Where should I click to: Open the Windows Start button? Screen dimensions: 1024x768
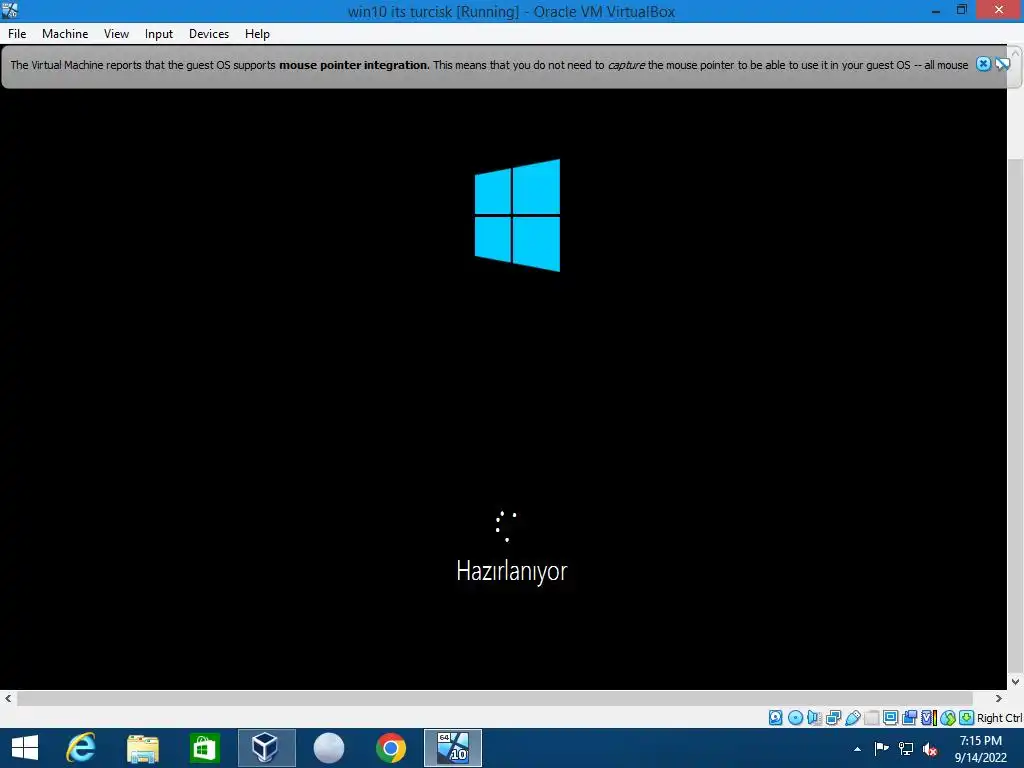coord(25,748)
